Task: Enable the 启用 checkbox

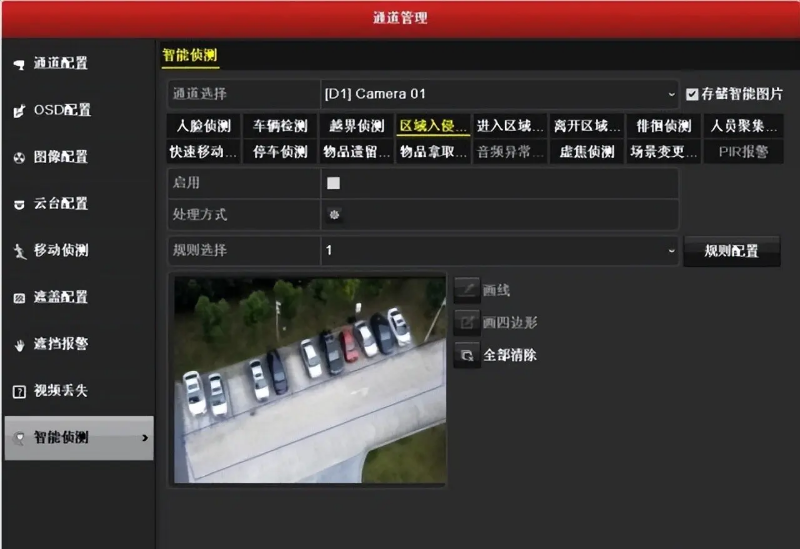Action: click(x=334, y=183)
